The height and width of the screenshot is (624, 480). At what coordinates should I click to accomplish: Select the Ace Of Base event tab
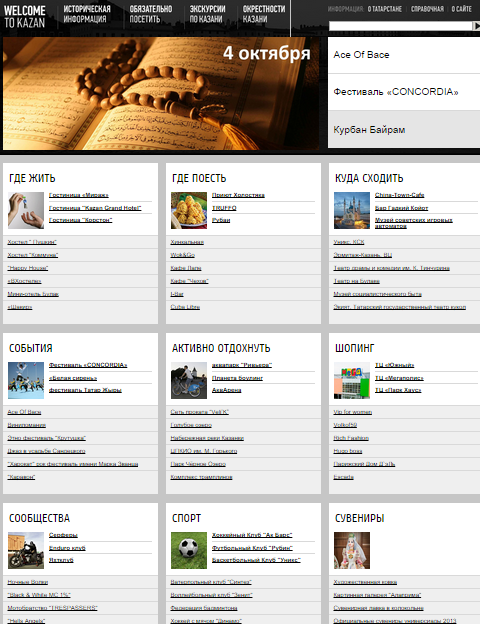point(404,55)
